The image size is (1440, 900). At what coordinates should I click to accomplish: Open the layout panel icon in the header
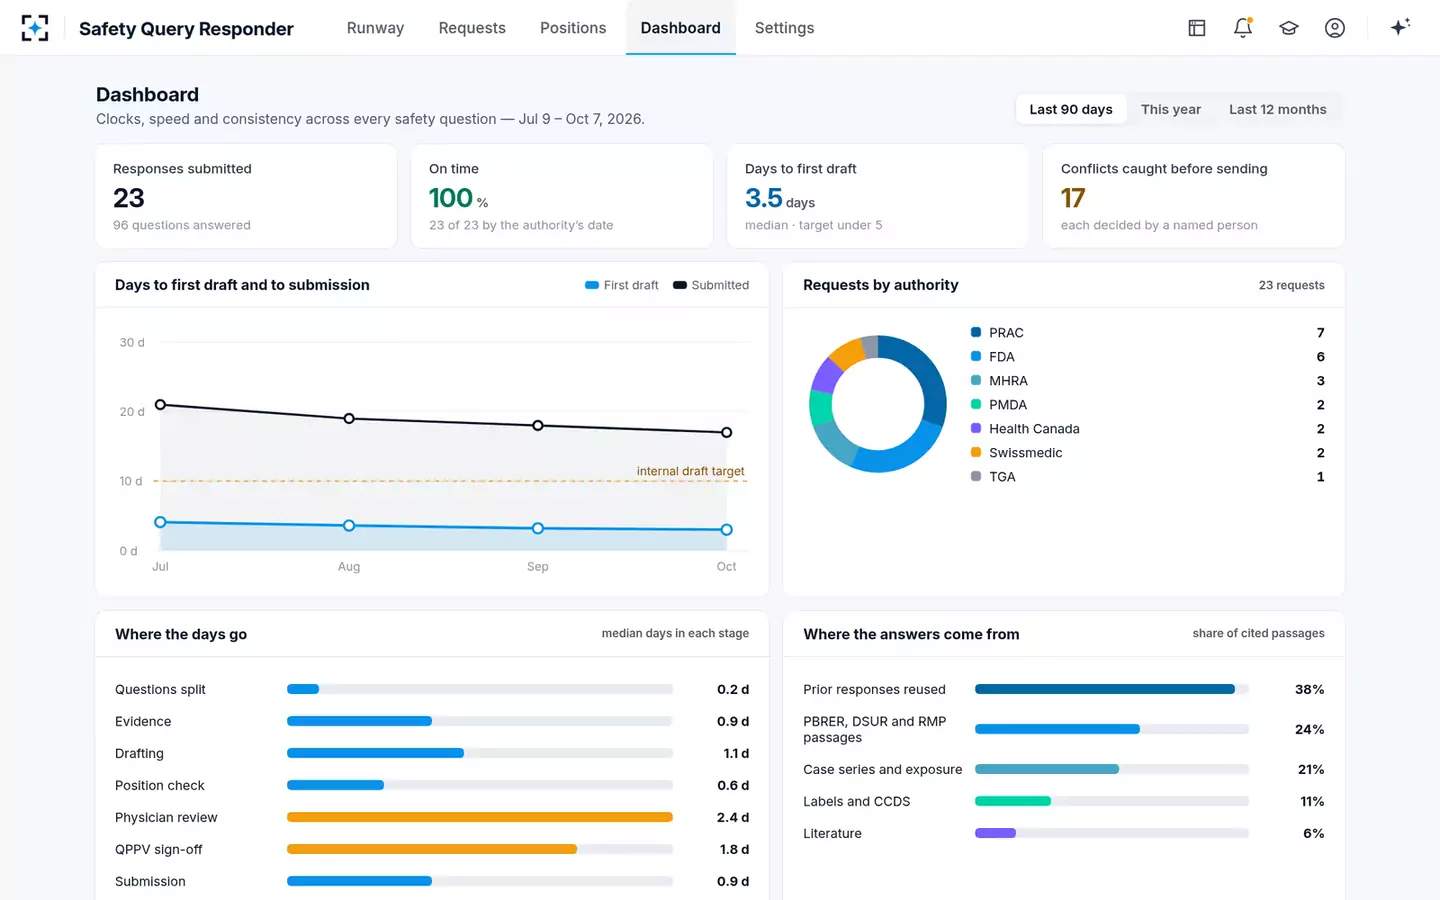pos(1197,28)
